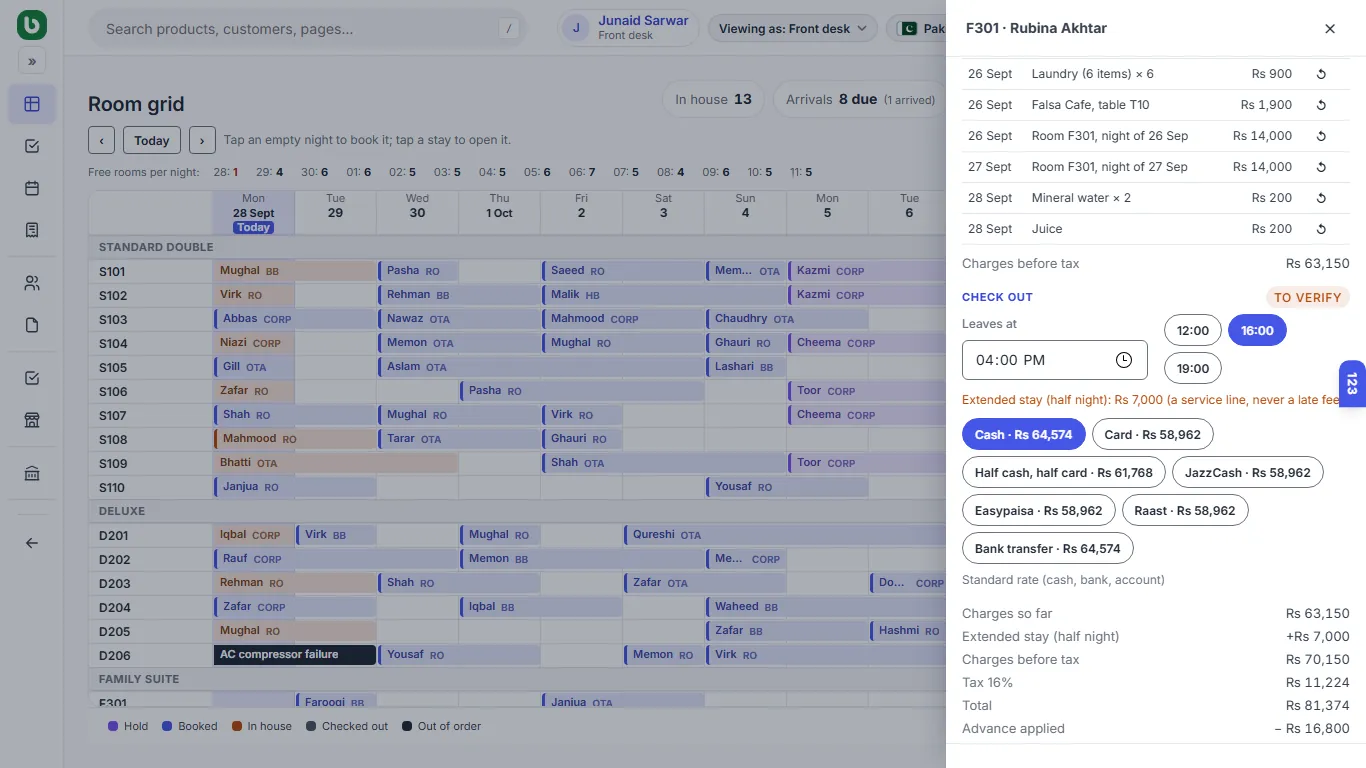
Task: Go to next dates with the right arrow
Action: click(202, 140)
